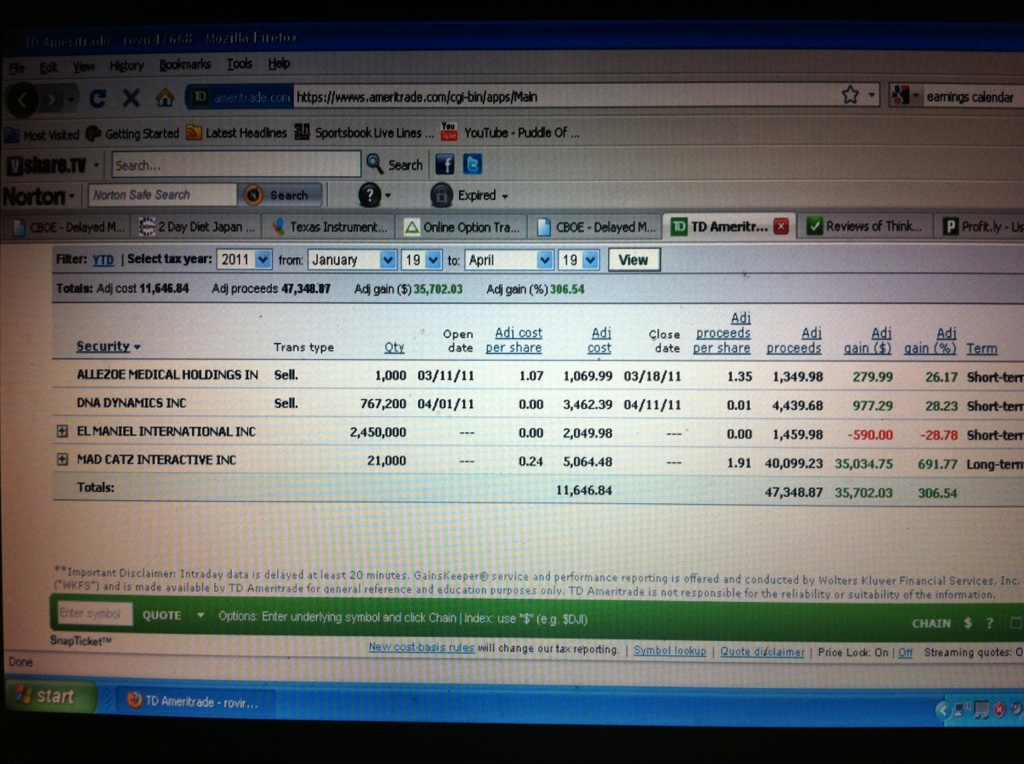The image size is (1024, 764).
Task: Open the Quote disclaimer link
Action: (x=762, y=652)
